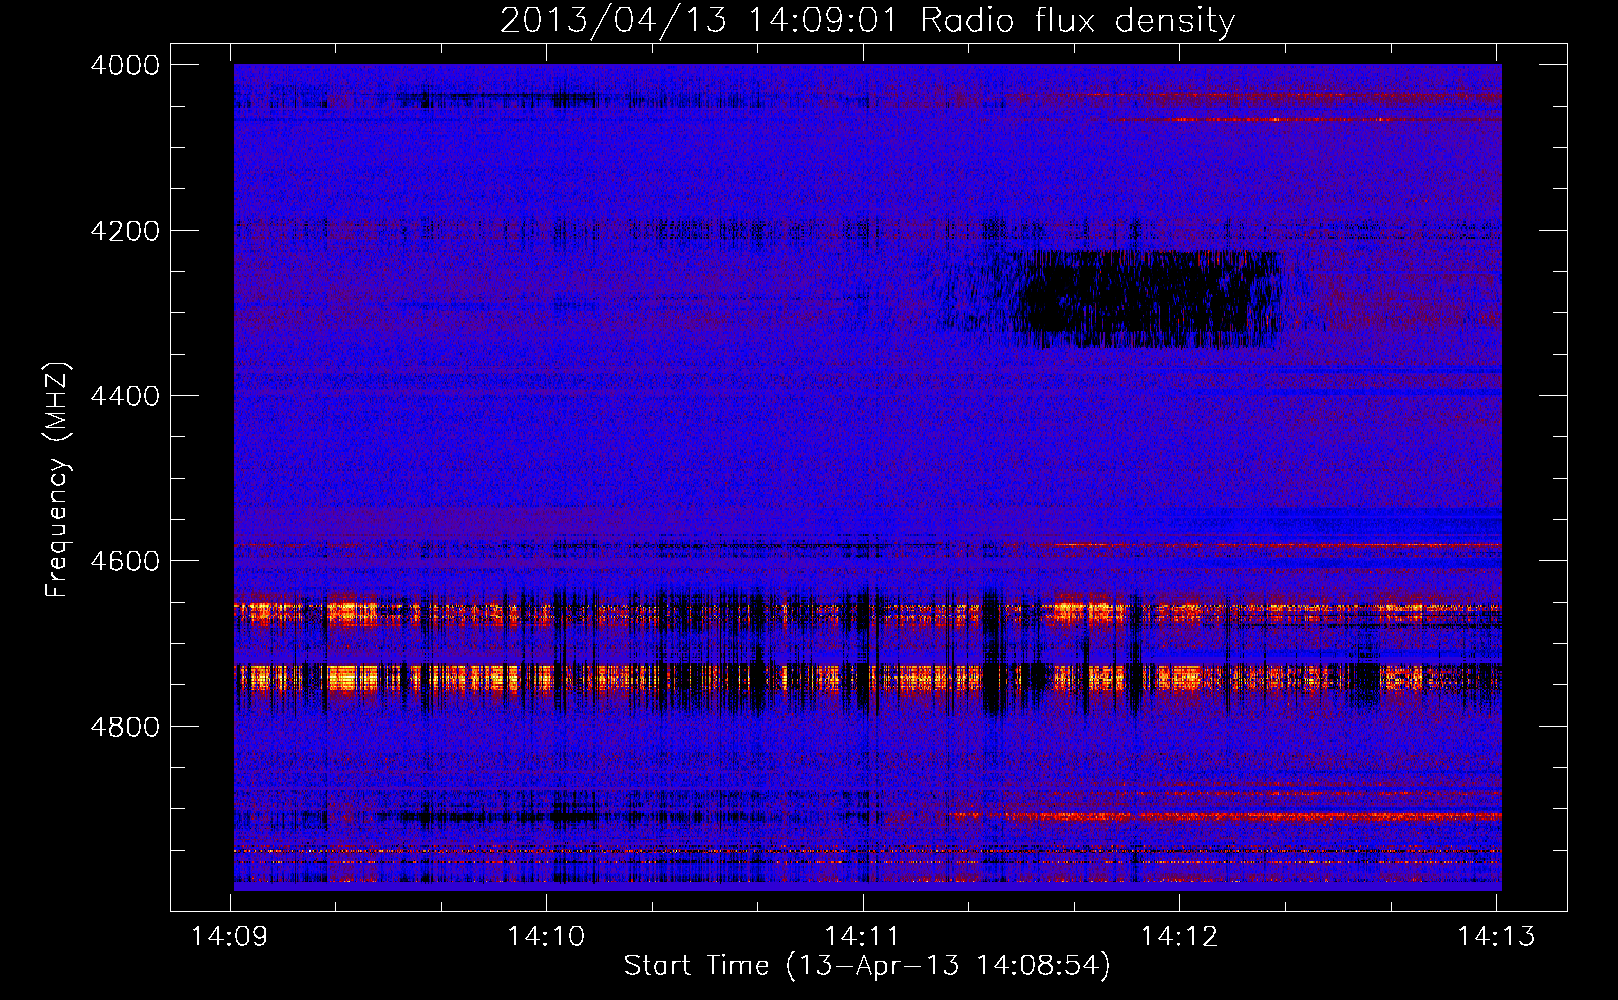Click the 4000 frequency tick label
Screen dimensions: 1618x1000
(125, 65)
